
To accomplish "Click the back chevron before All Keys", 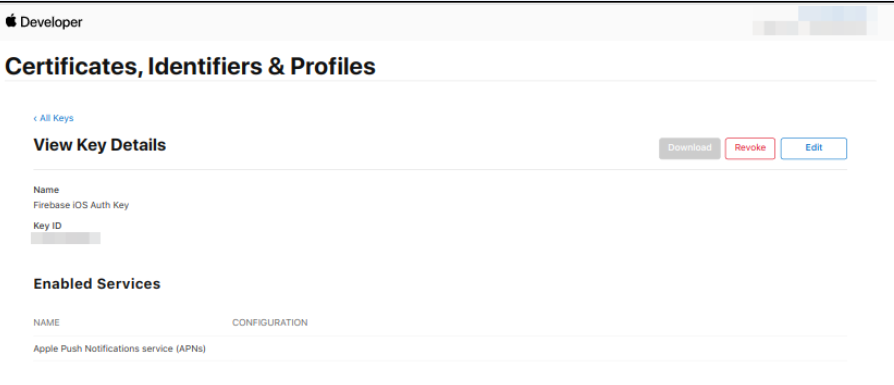I will (x=35, y=118).
